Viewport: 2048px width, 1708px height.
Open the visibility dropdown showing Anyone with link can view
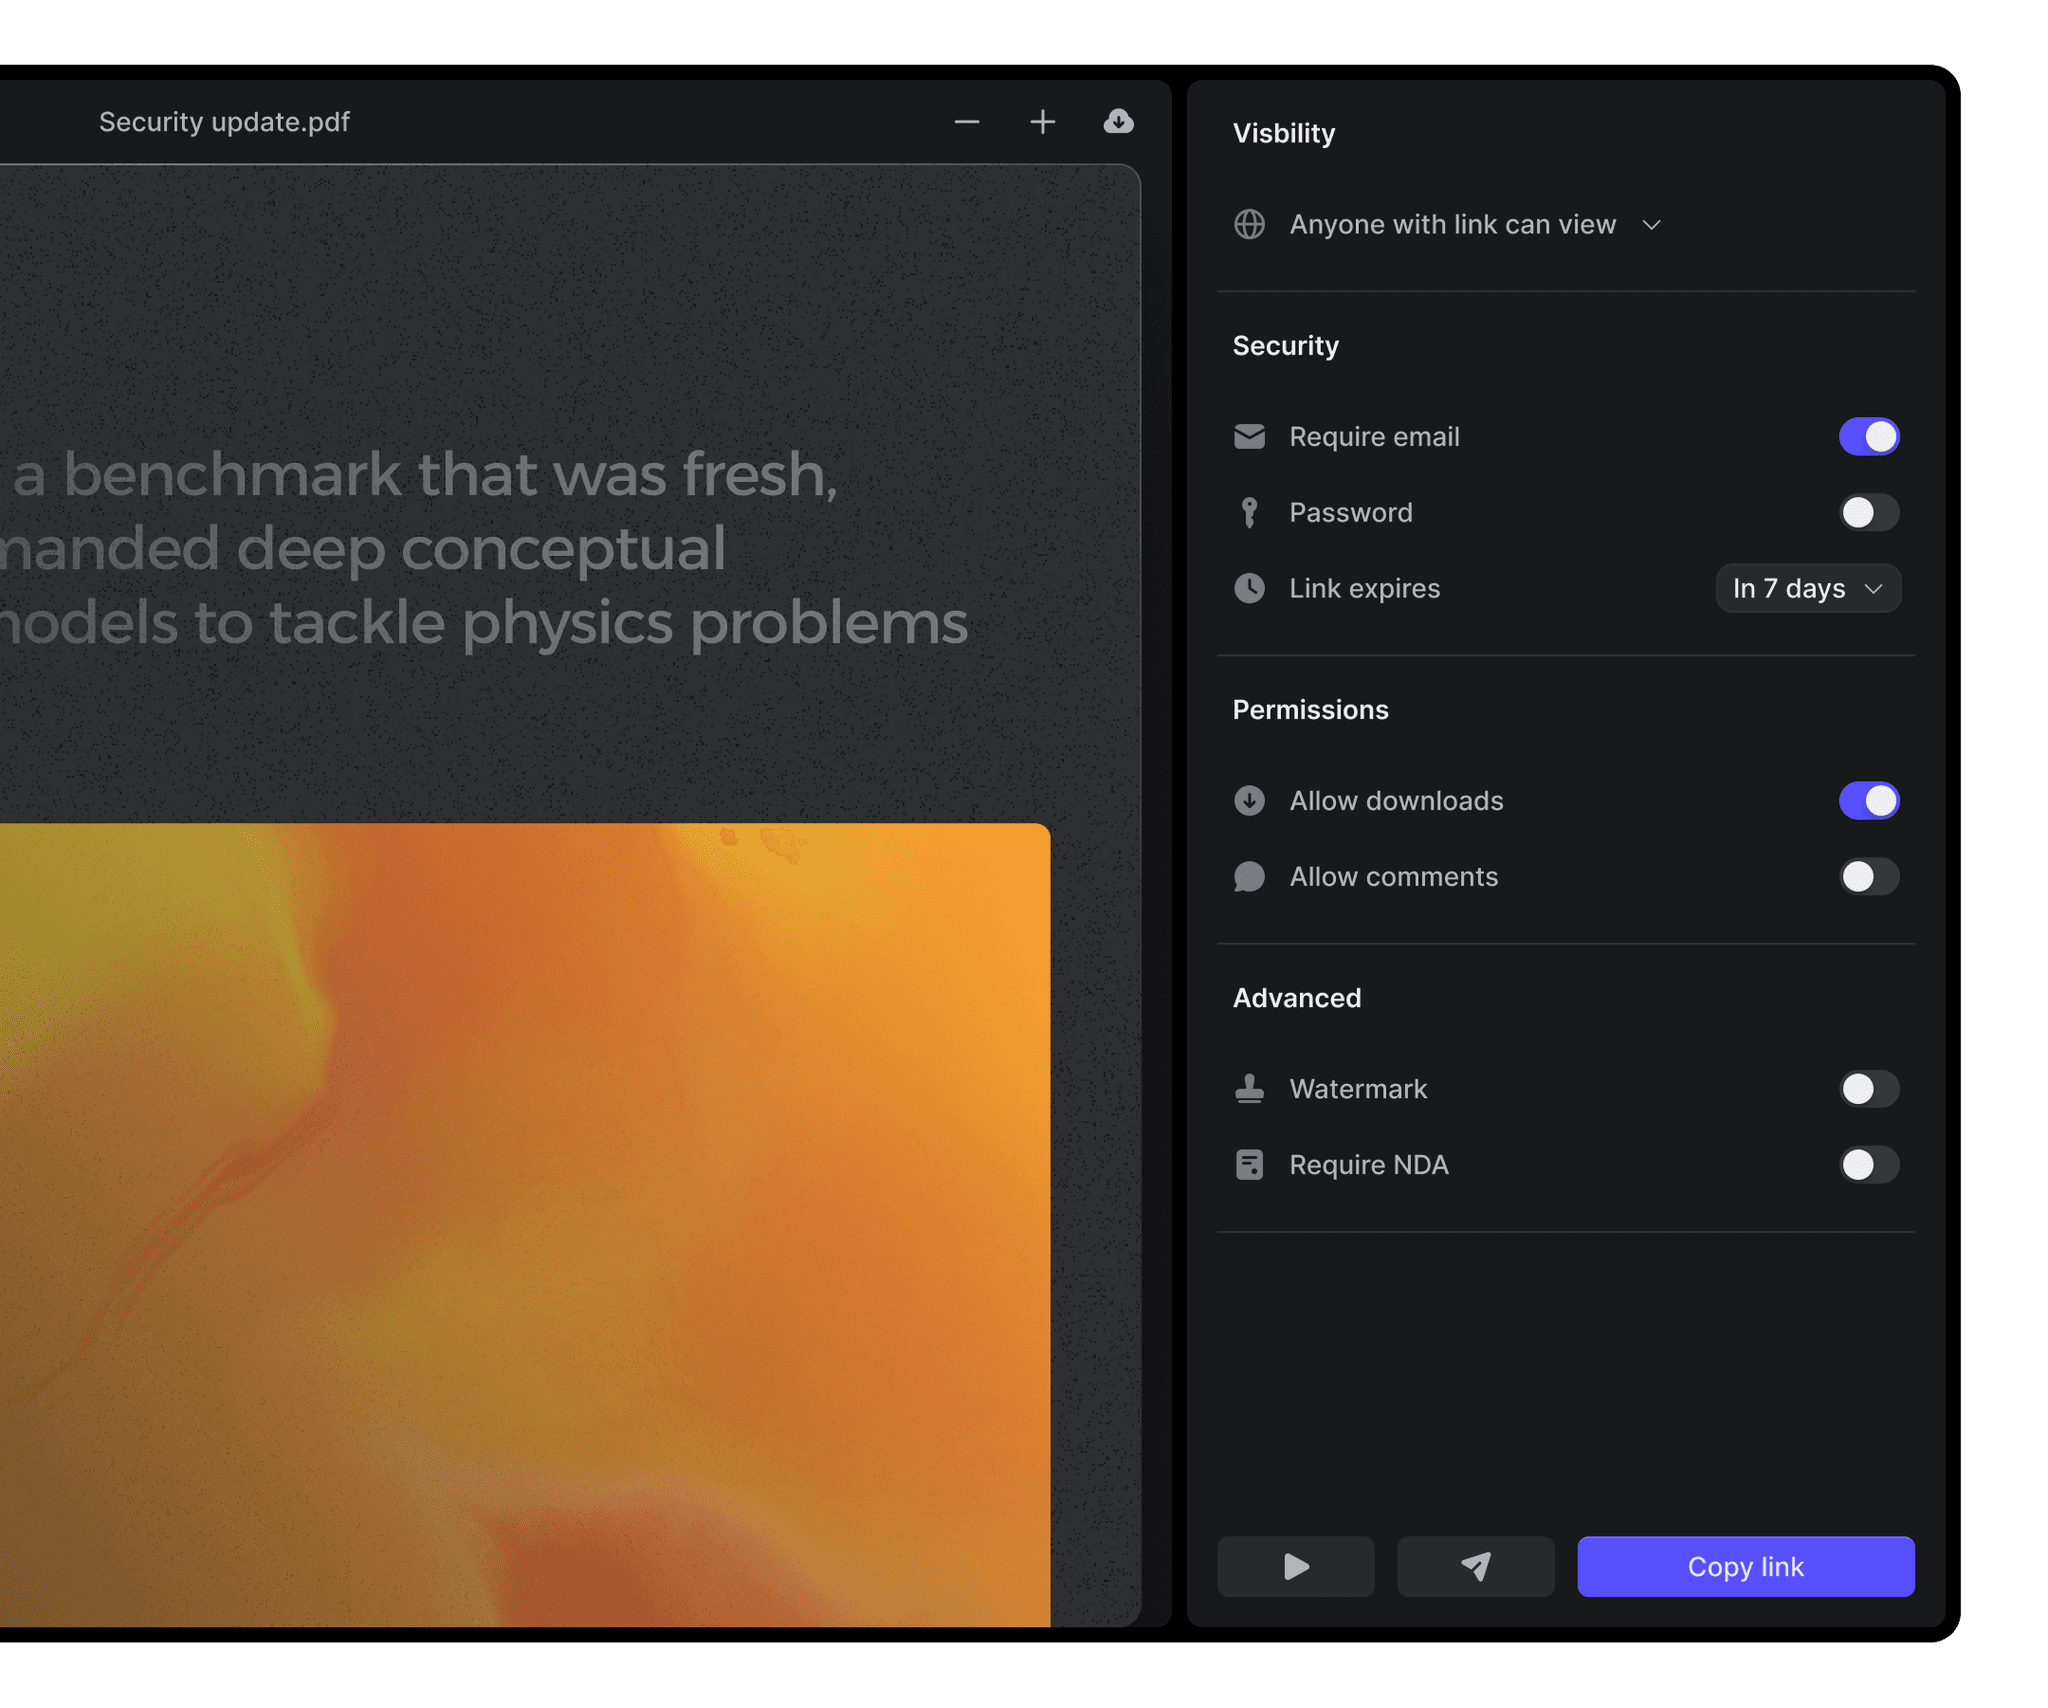[1453, 224]
